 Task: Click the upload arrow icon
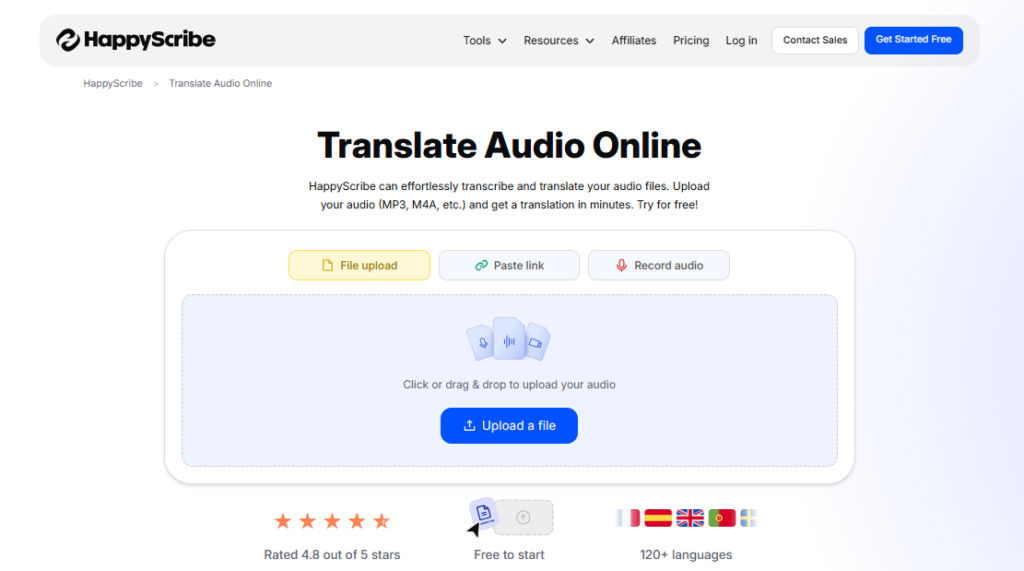tap(469, 426)
